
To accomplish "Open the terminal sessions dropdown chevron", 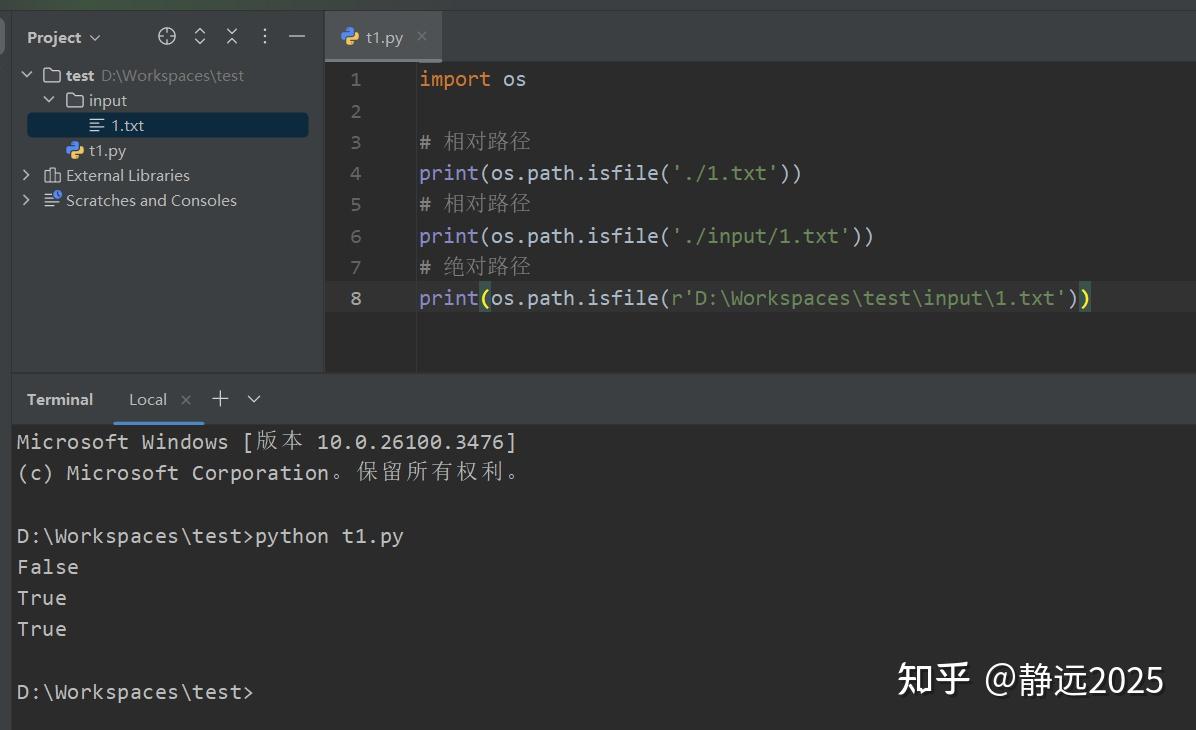I will coord(253,398).
